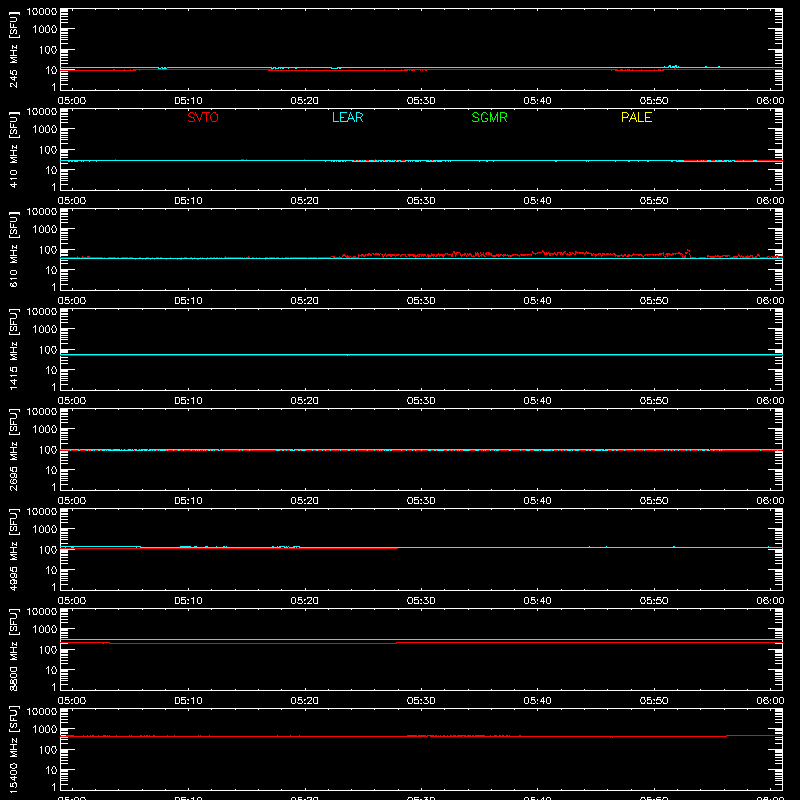The height and width of the screenshot is (800, 800).
Task: Click the 10000 y-axis value on the 245 MHz plot
Action: click(x=42, y=12)
